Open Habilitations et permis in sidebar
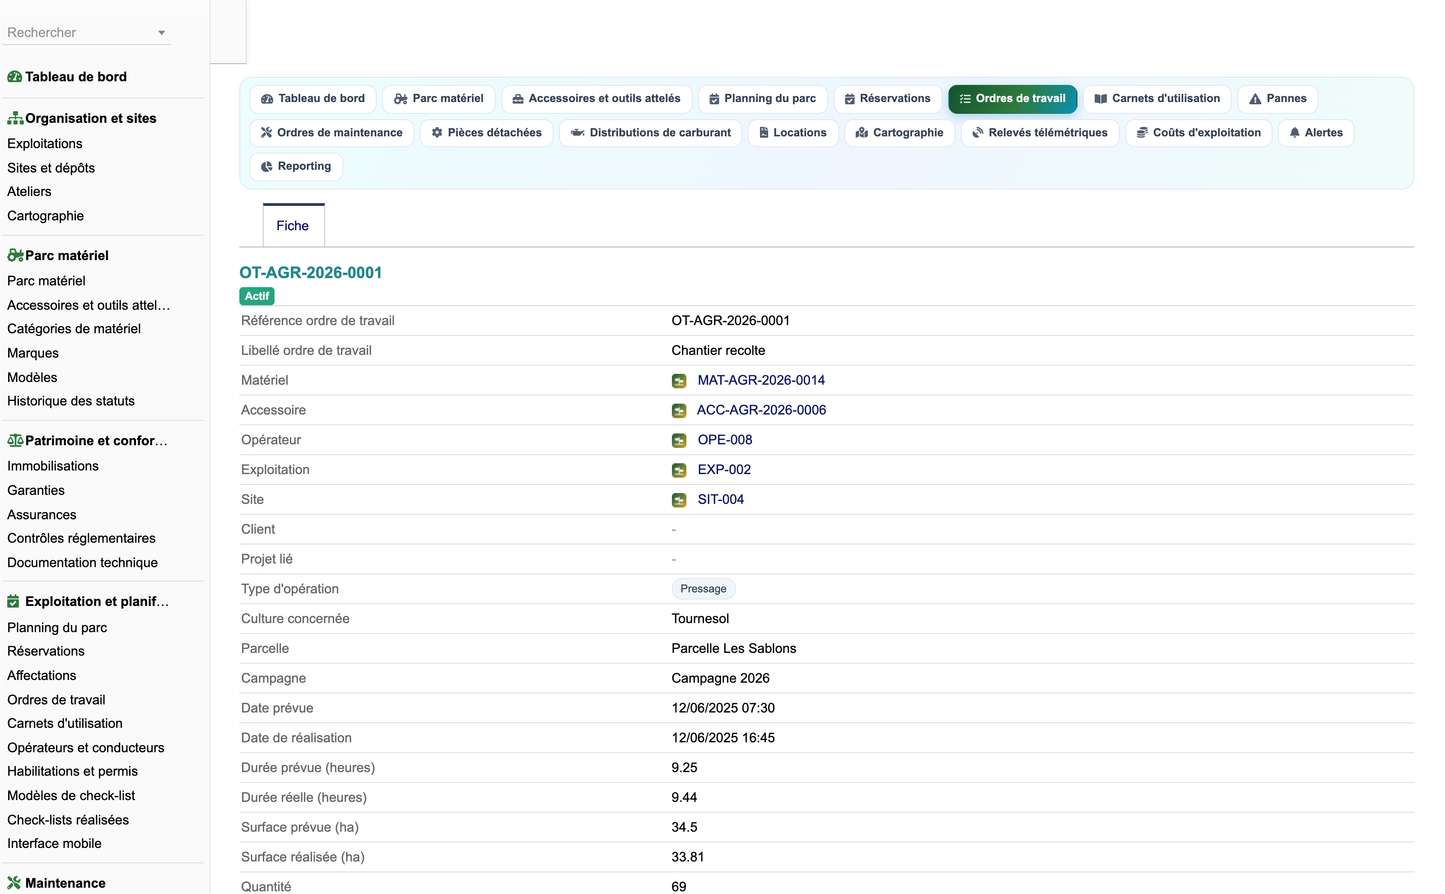 (73, 771)
